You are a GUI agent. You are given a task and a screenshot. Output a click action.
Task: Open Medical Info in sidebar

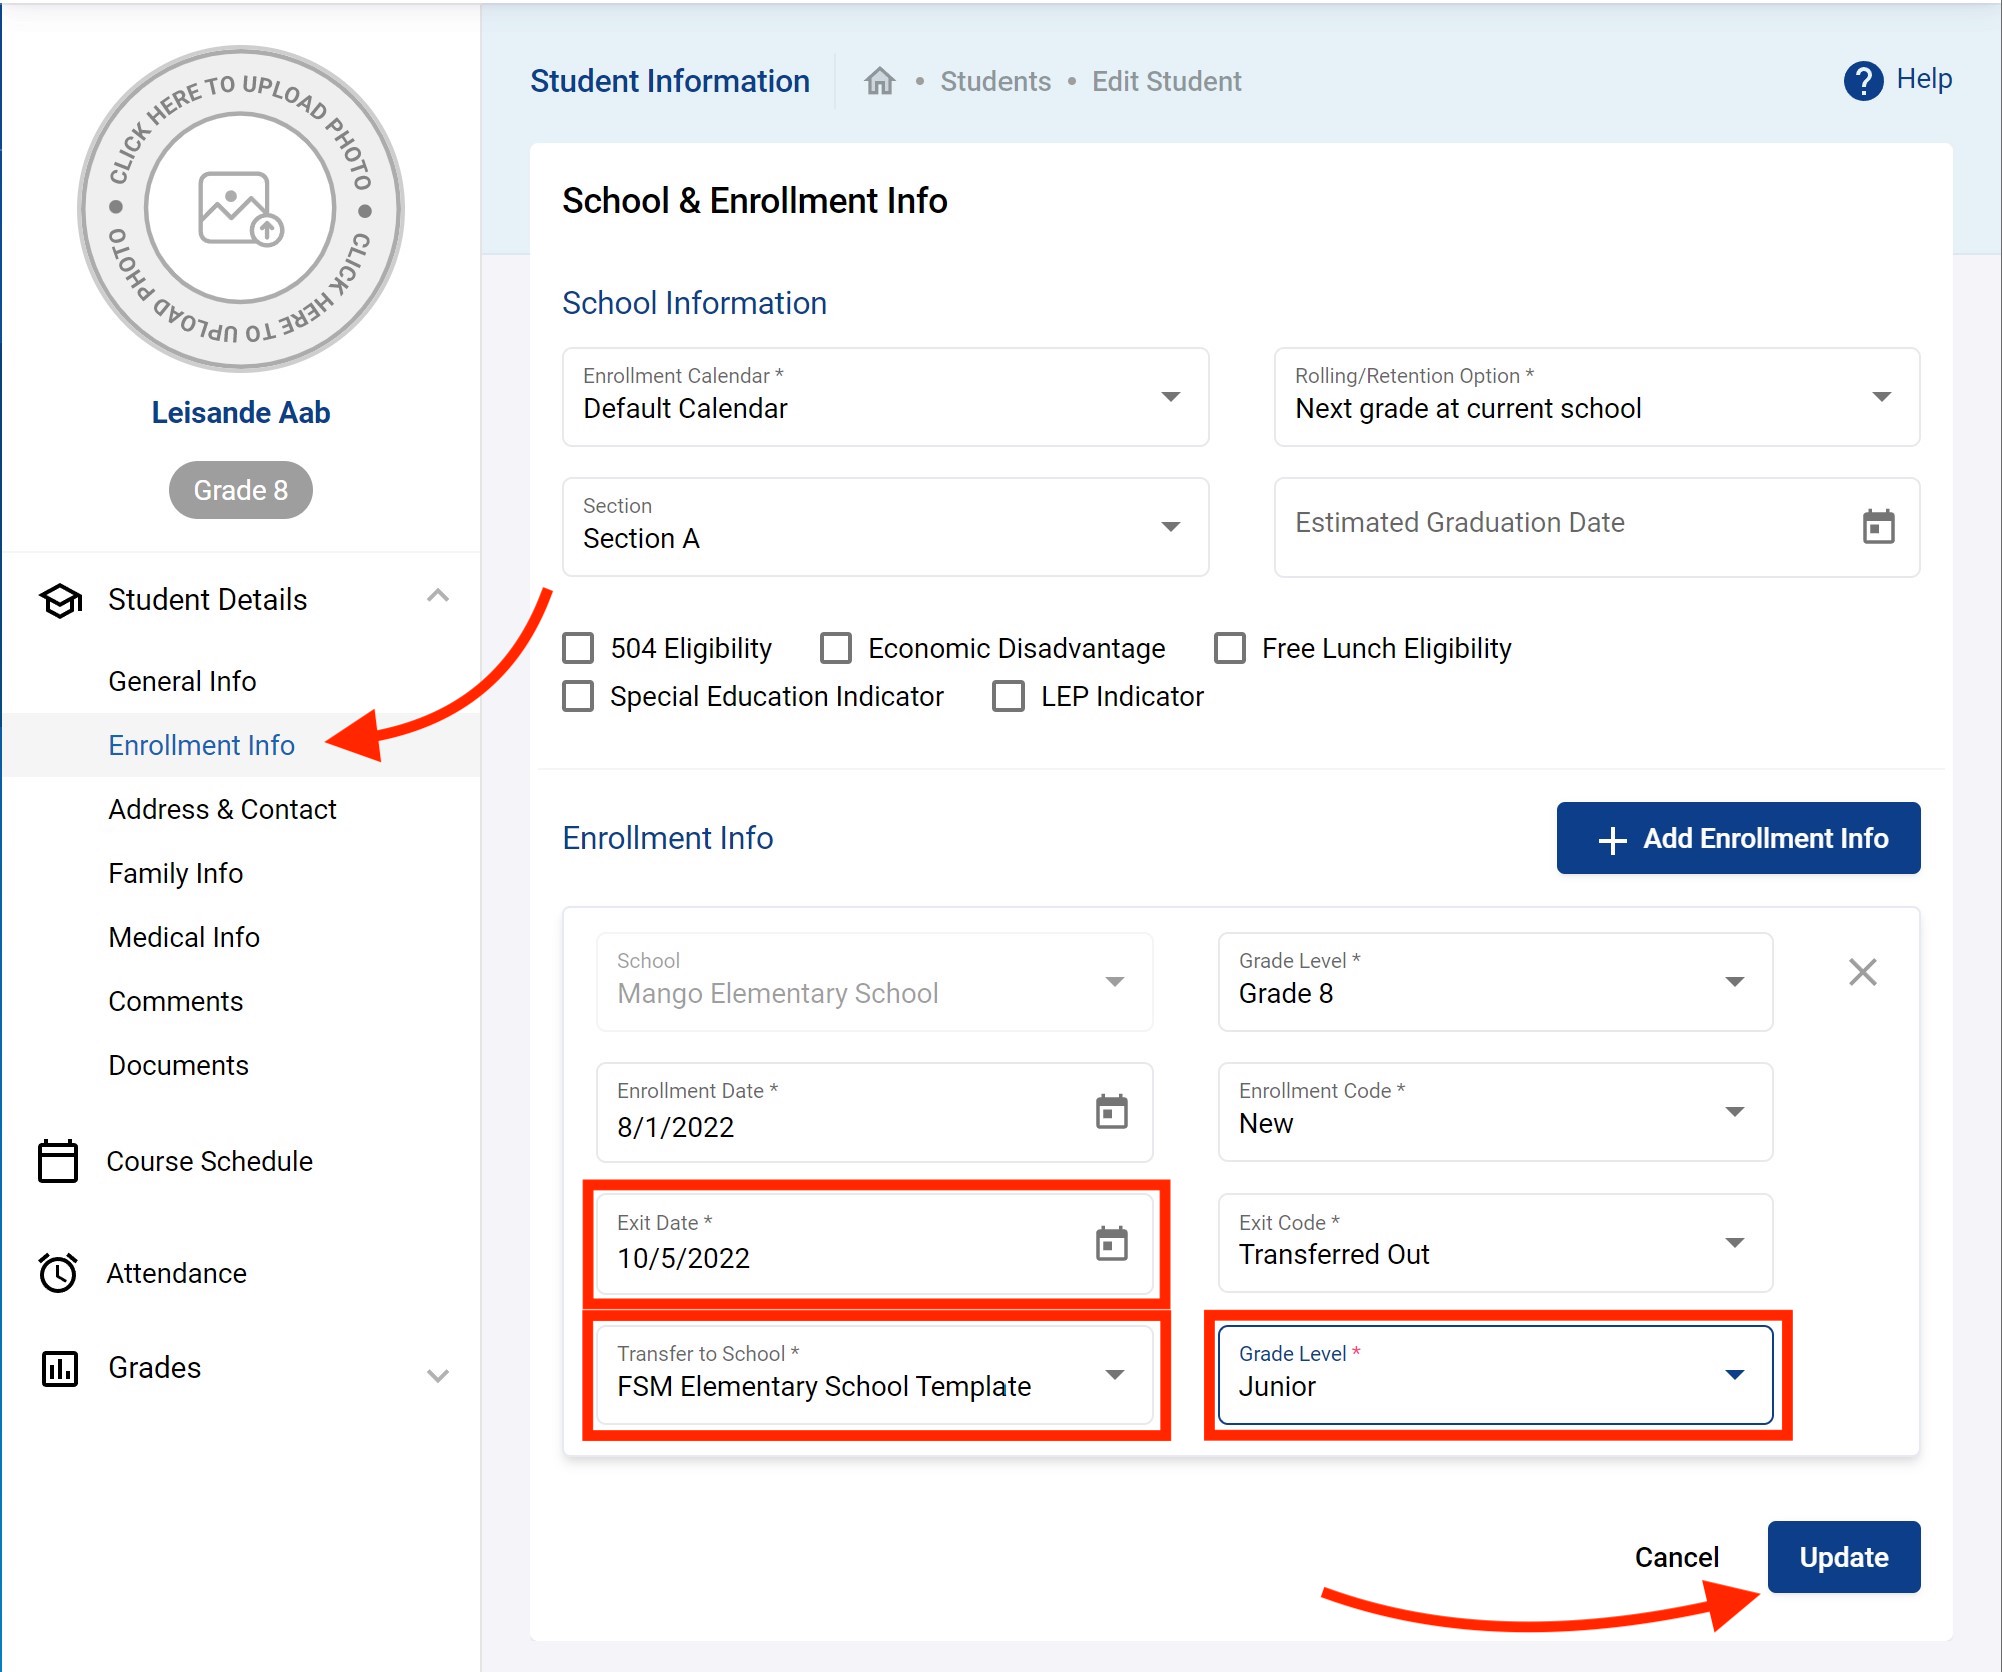(x=184, y=937)
